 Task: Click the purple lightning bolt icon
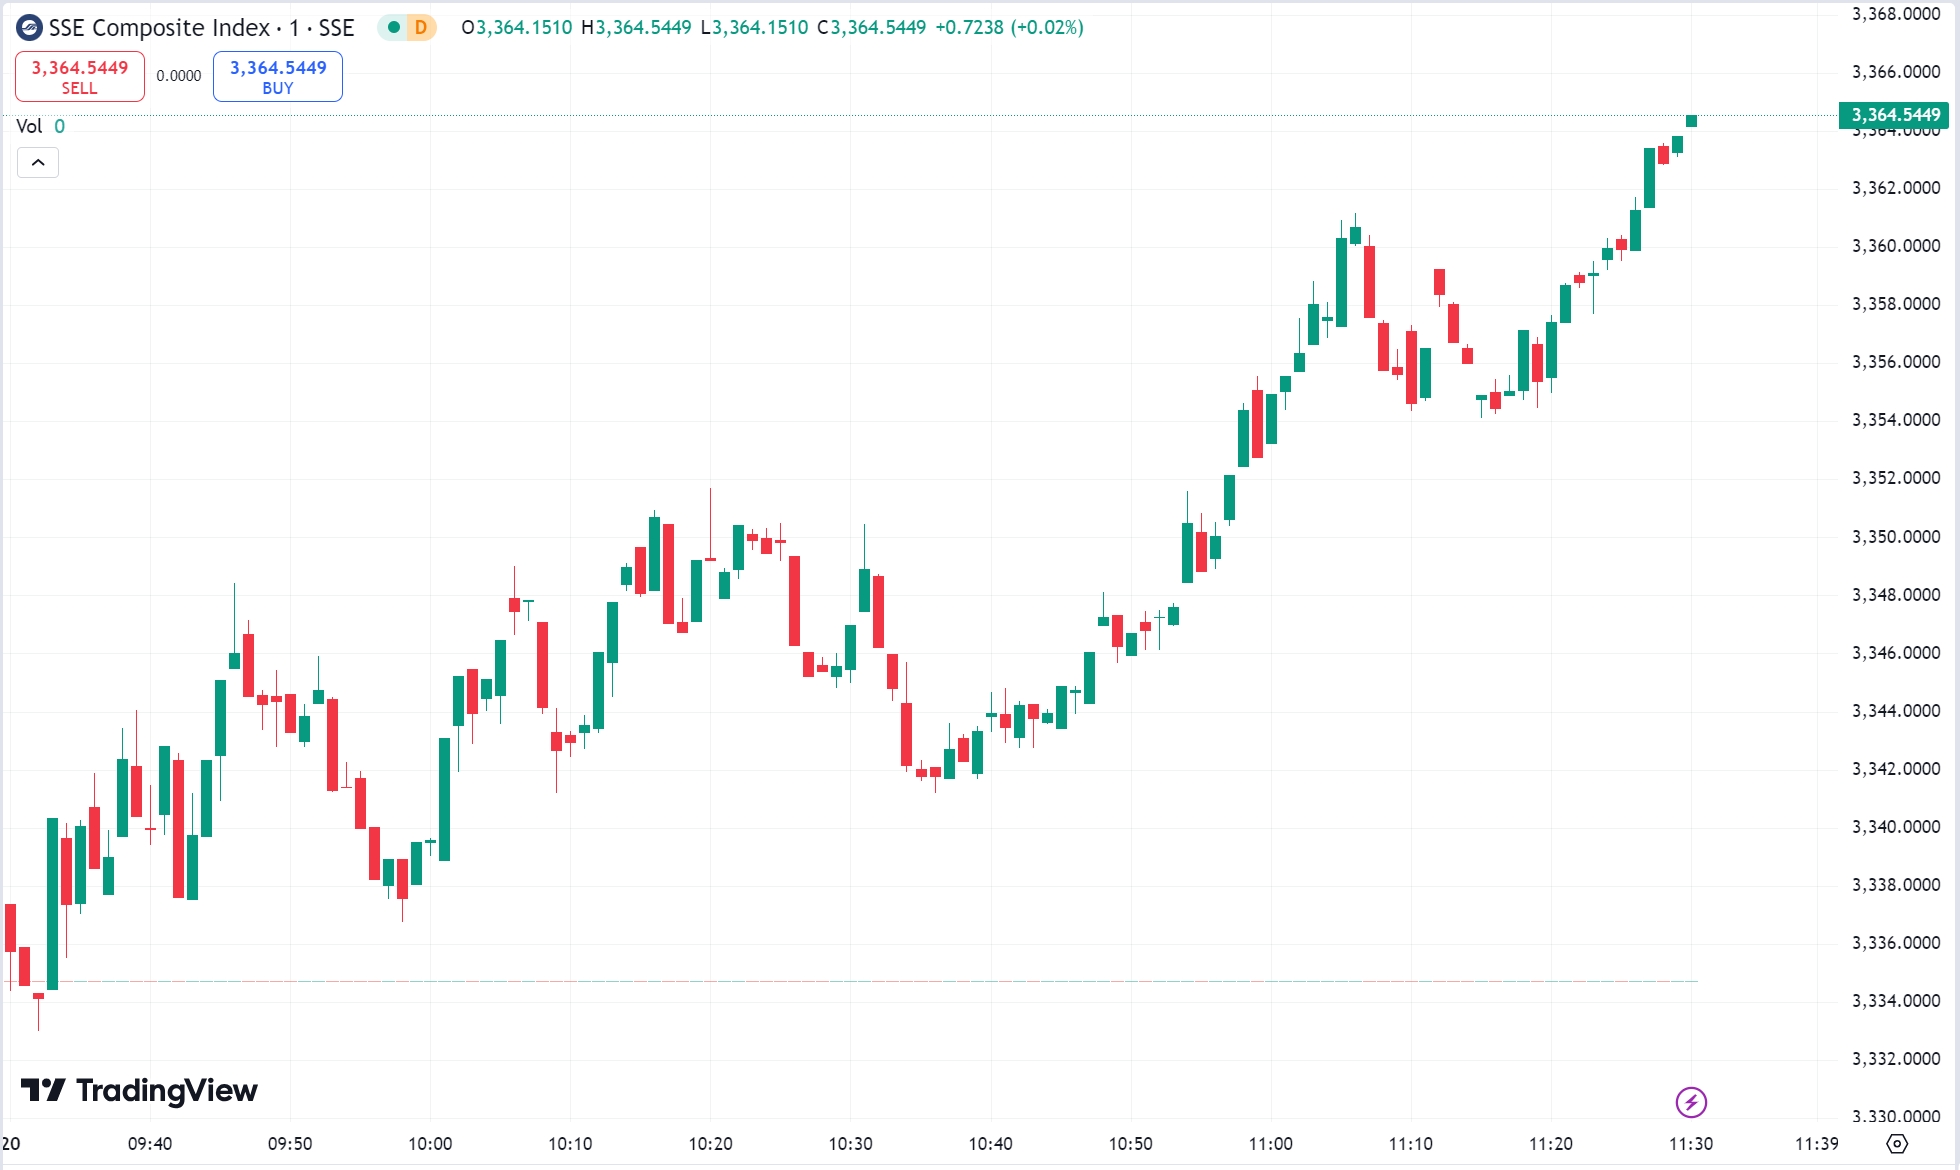pos(1691,1102)
